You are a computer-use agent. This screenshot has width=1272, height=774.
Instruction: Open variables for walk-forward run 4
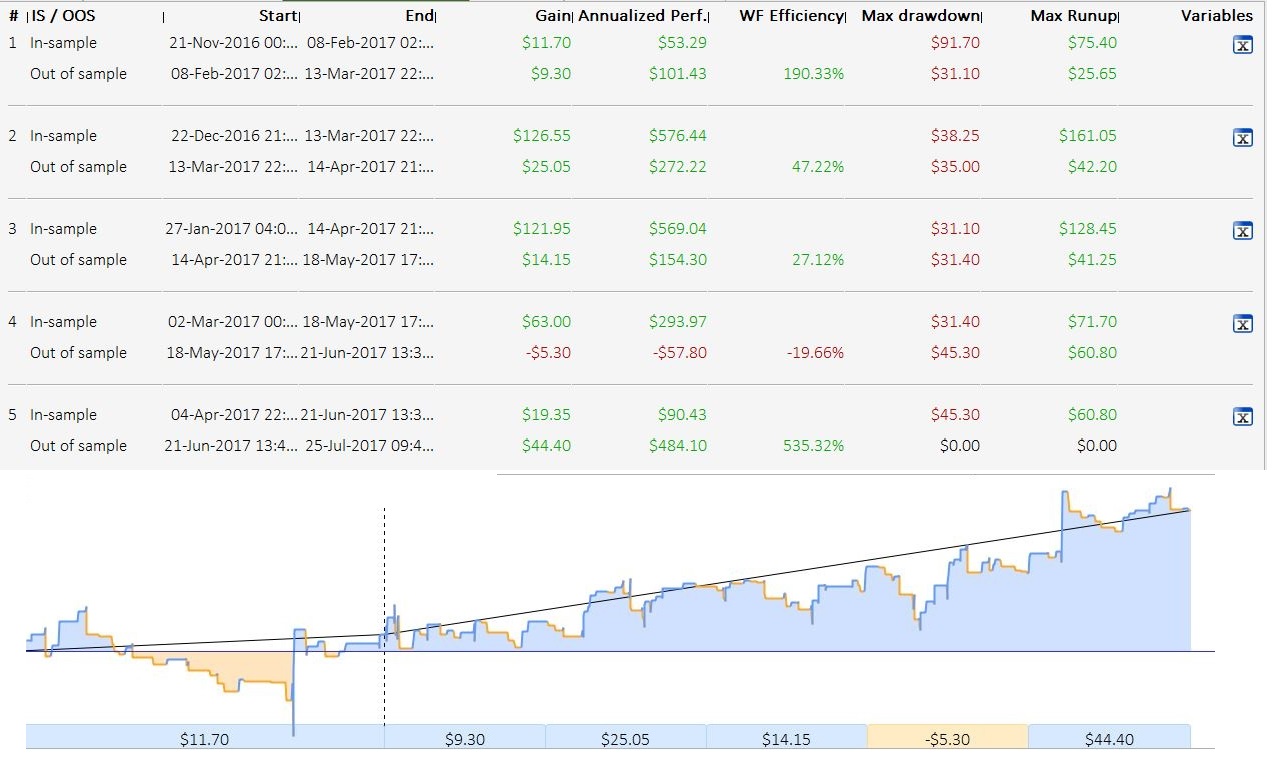pyautogui.click(x=1243, y=324)
